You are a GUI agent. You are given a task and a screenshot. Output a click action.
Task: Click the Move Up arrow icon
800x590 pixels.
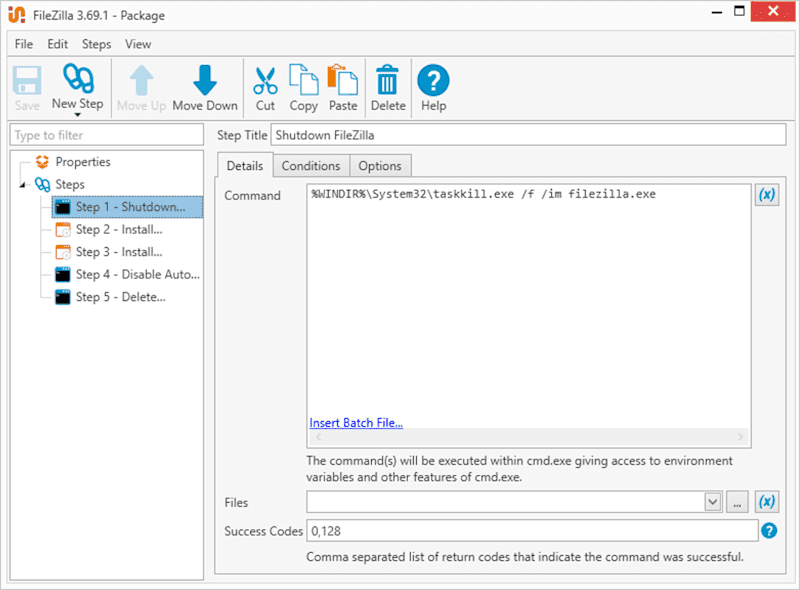(141, 80)
